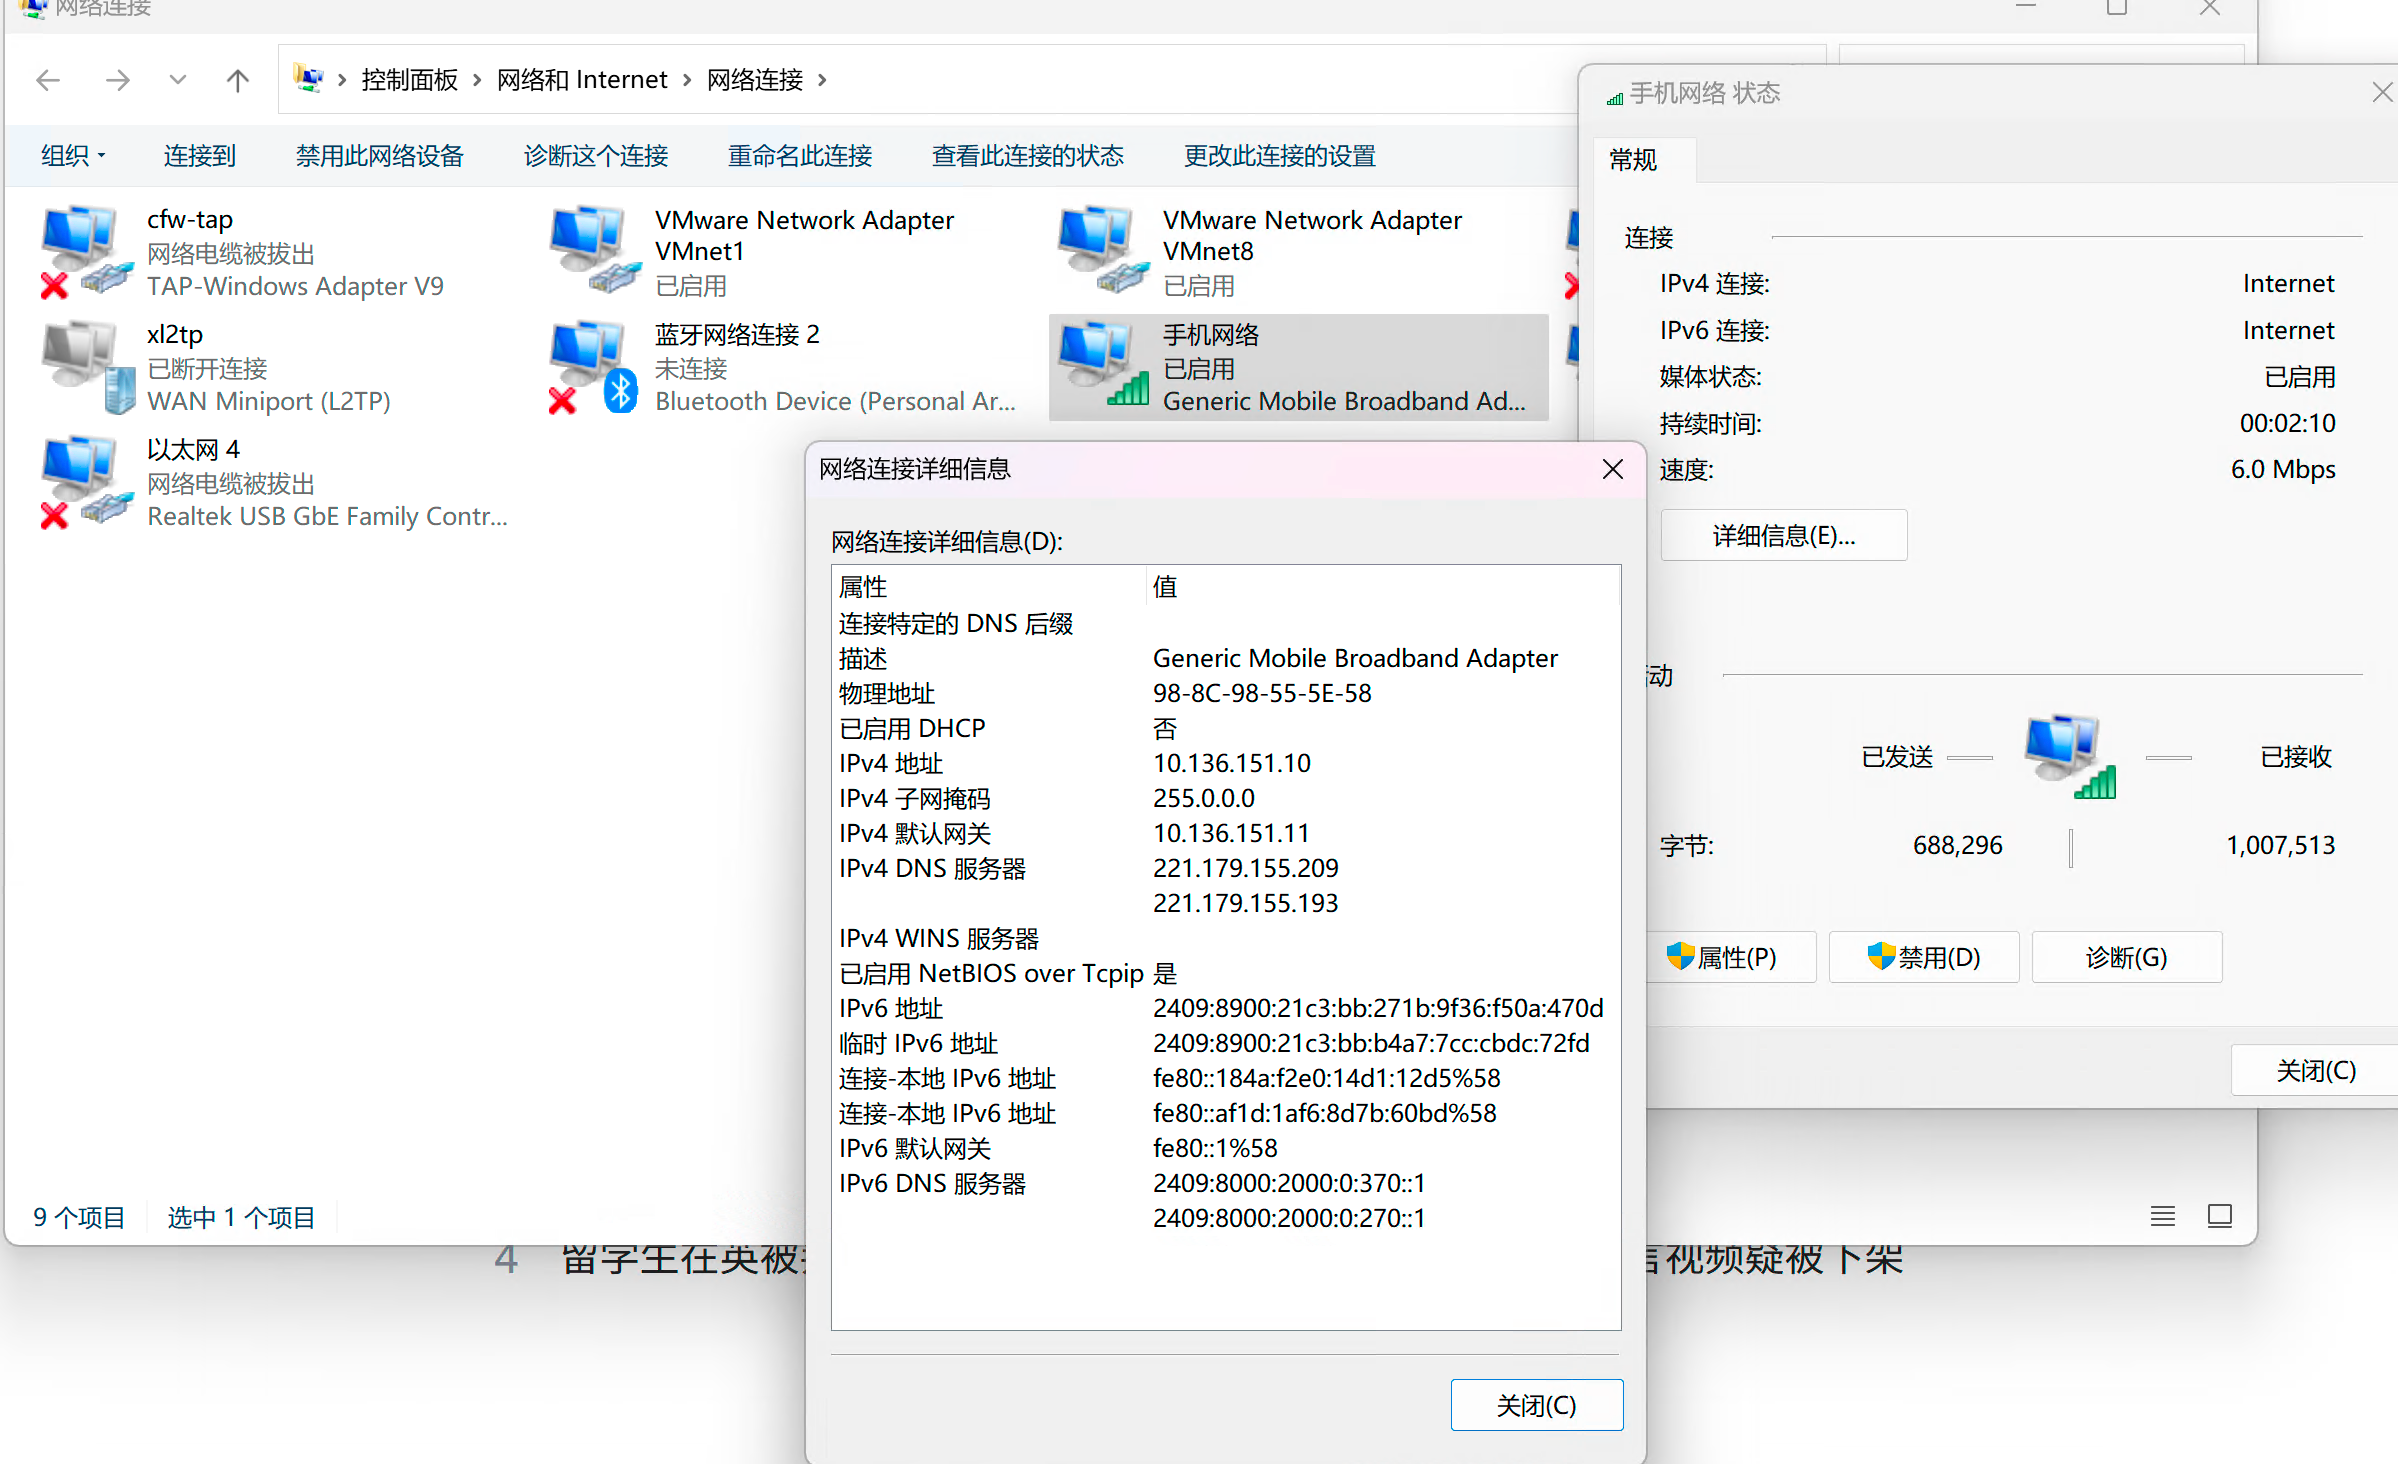
Task: Open recent locations chevron beside forward arrow
Action: 177,79
